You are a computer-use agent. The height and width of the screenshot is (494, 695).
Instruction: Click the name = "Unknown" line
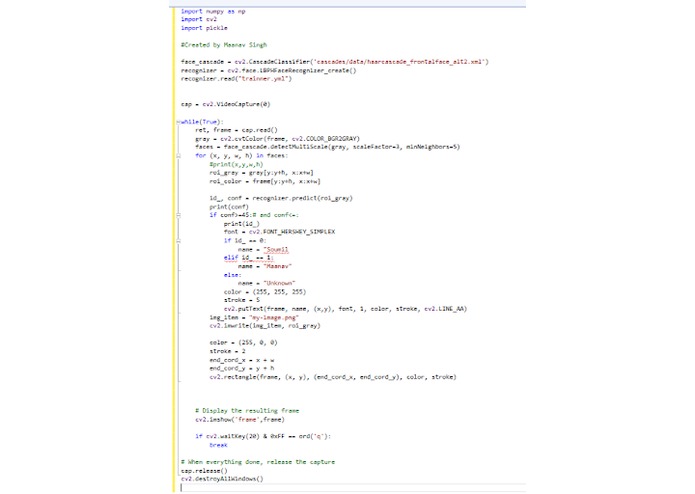(266, 283)
